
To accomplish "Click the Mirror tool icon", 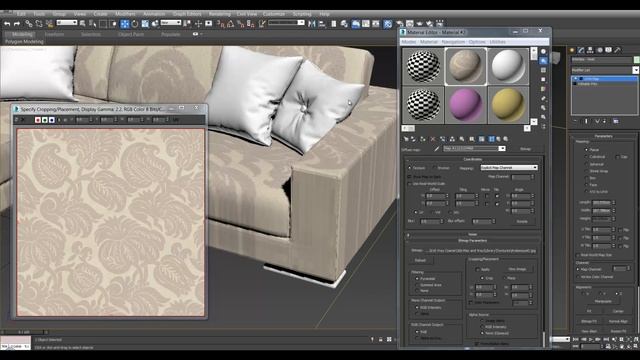I will click(312, 24).
